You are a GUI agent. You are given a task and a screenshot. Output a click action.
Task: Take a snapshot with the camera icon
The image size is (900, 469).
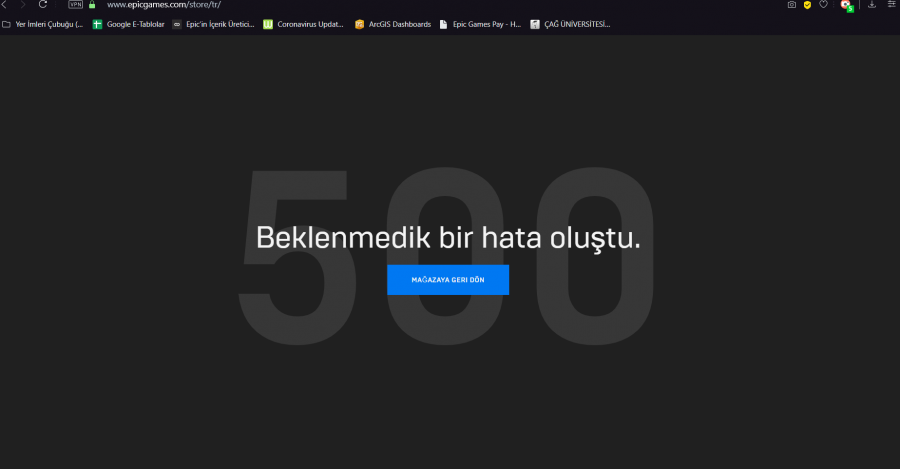pos(792,5)
